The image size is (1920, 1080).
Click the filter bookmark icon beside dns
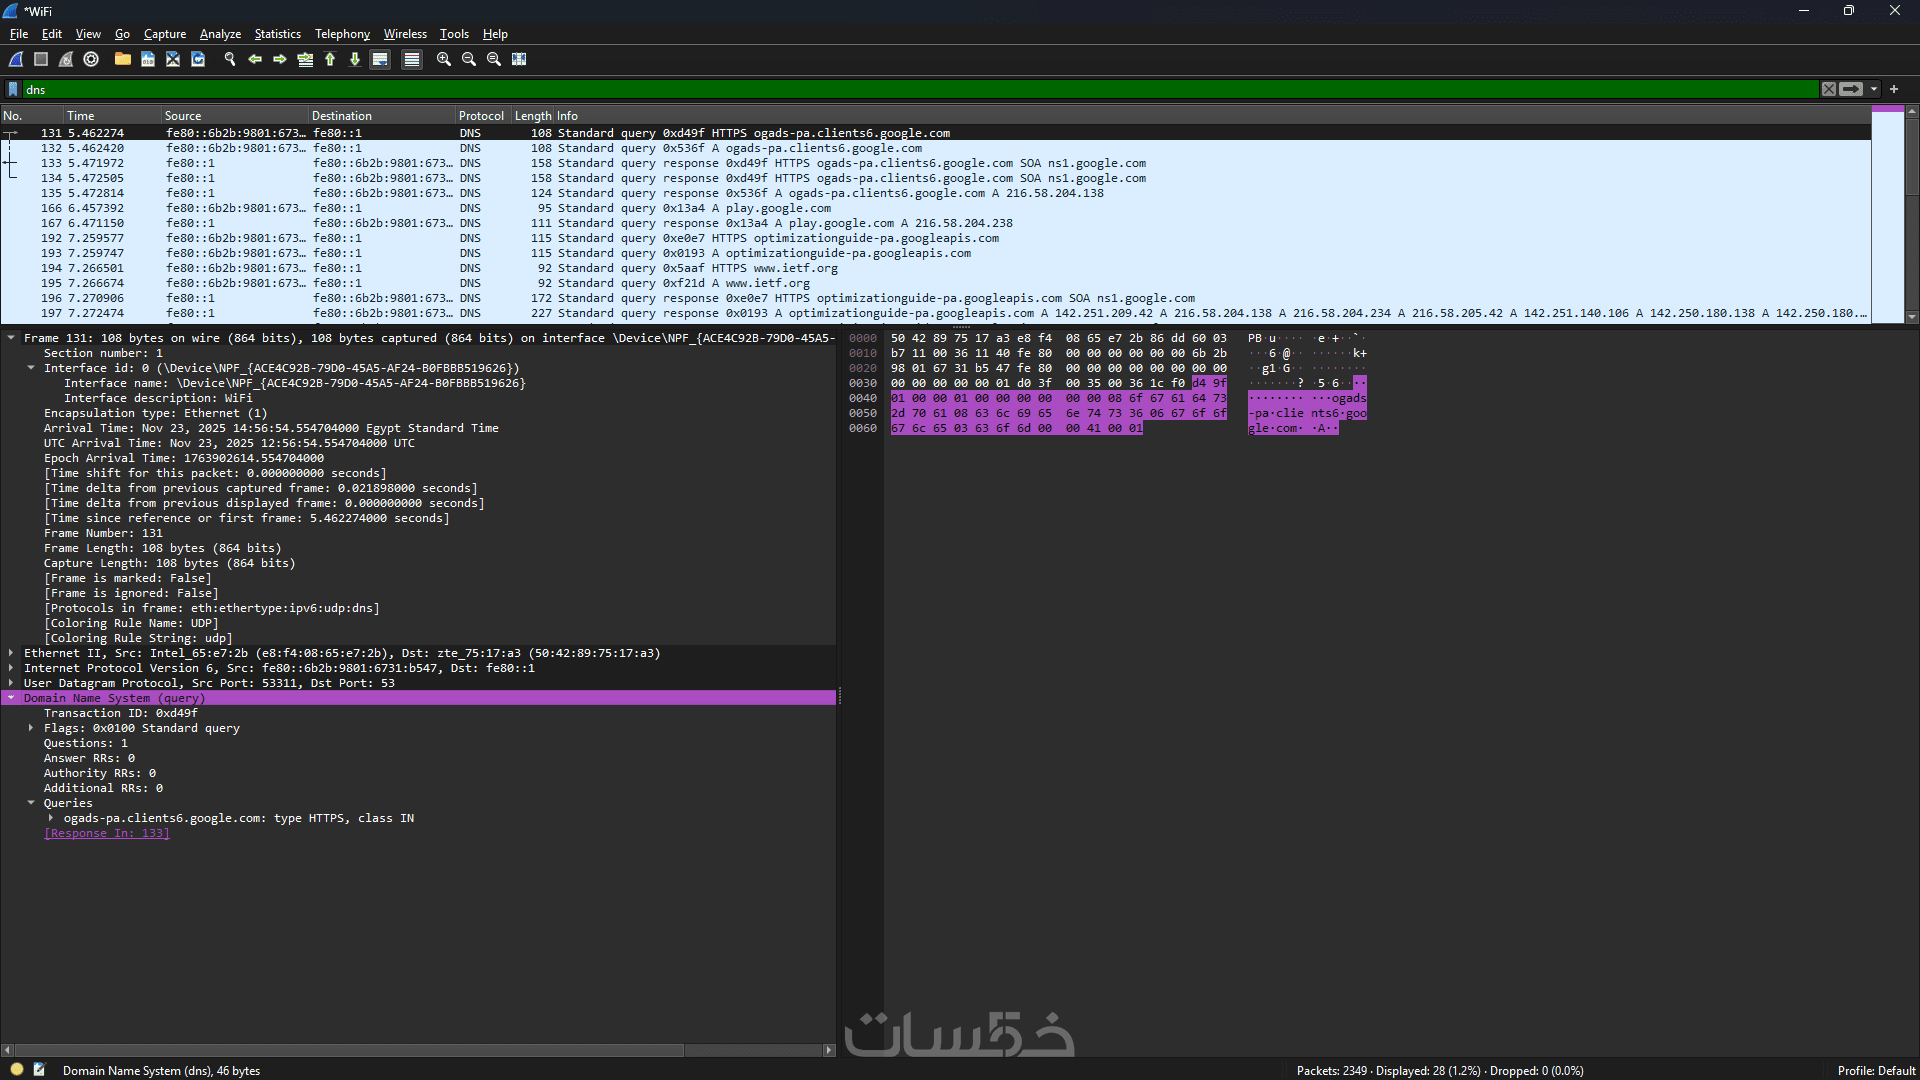point(13,89)
